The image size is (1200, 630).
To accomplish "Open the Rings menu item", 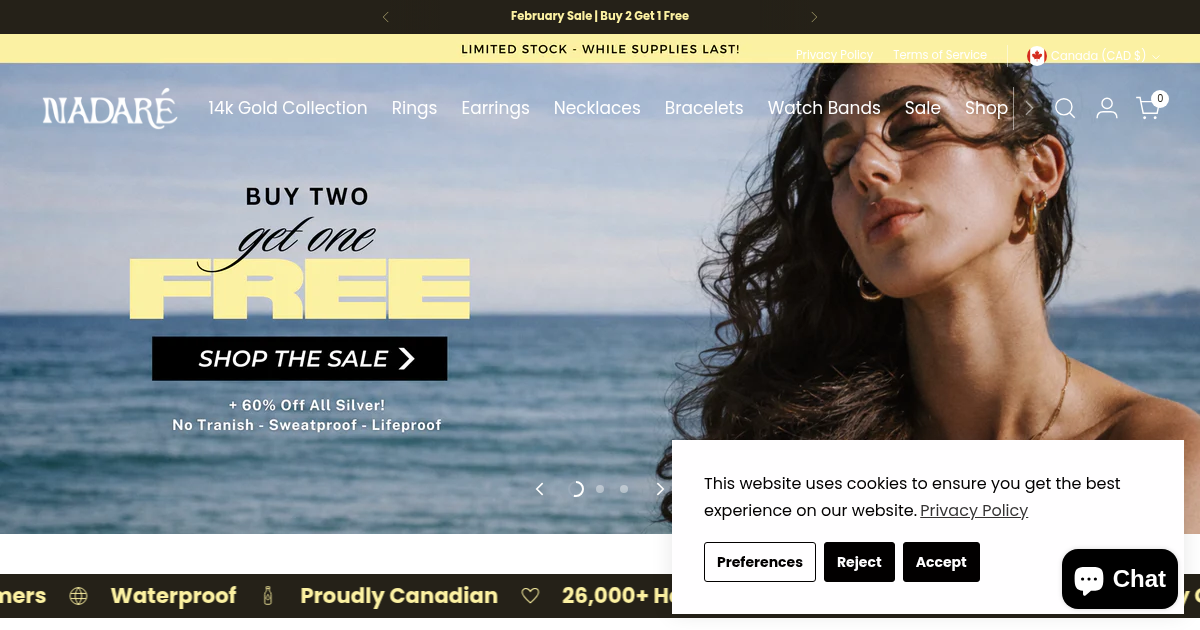I will [x=414, y=108].
